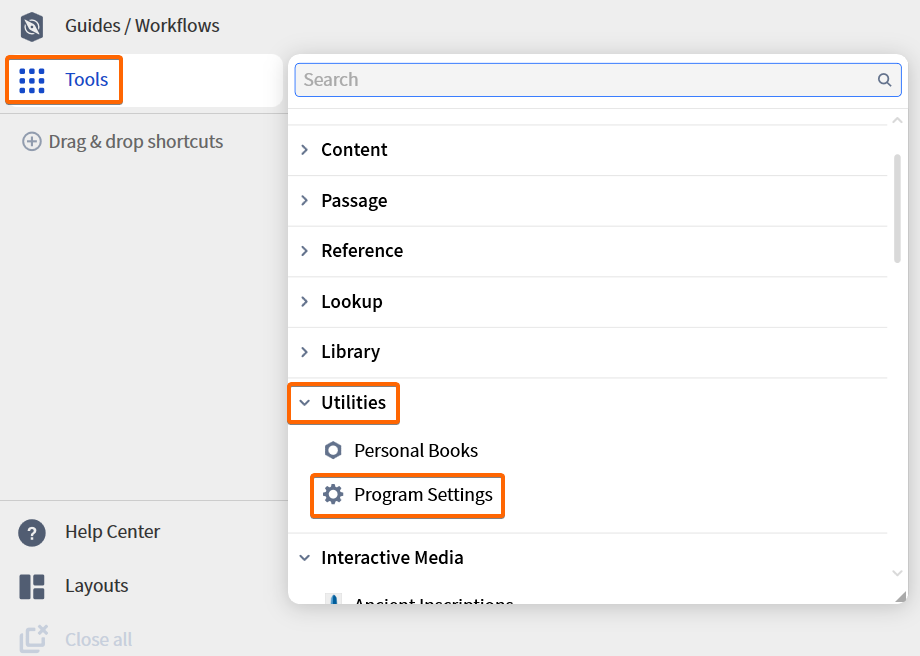Image resolution: width=920 pixels, height=656 pixels.
Task: Click the Utilities category label
Action: 353,403
